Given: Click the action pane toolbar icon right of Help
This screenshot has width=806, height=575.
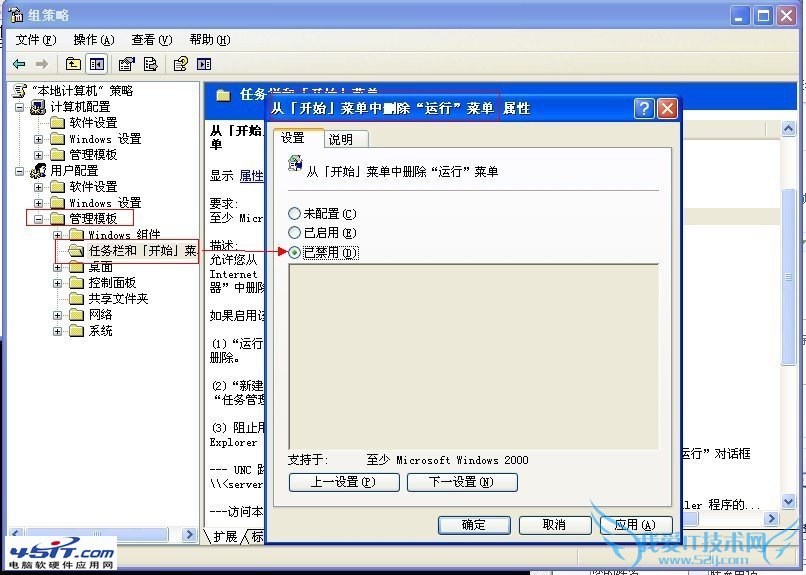Looking at the screenshot, I should pyautogui.click(x=204, y=64).
